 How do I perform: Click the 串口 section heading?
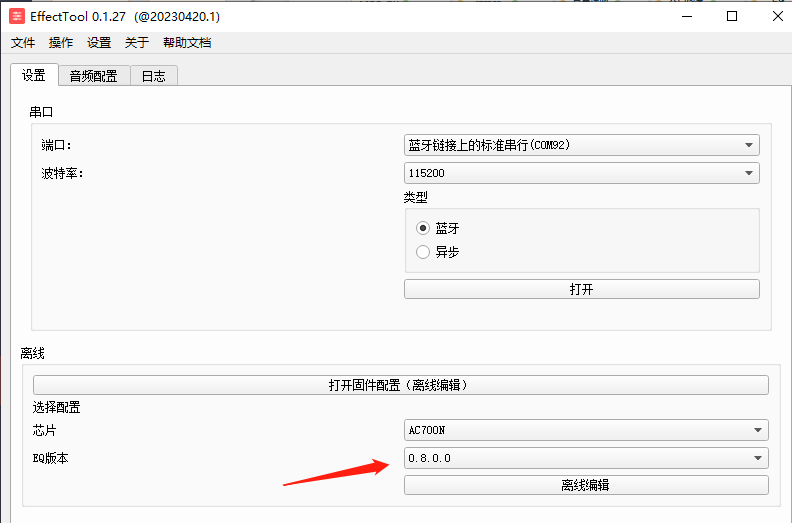coord(41,112)
